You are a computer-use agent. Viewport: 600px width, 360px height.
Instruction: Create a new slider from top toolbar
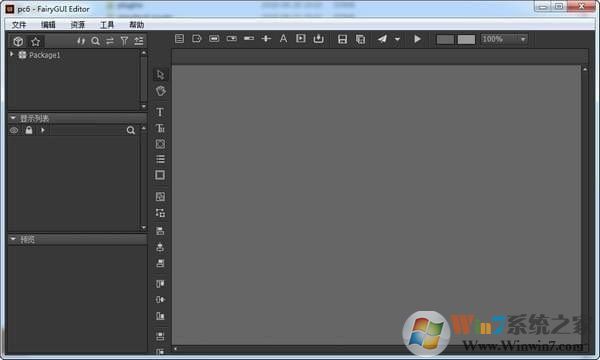coord(266,39)
